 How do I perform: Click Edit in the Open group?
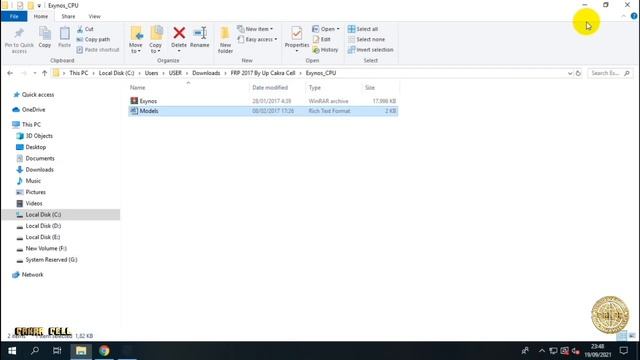(x=322, y=39)
